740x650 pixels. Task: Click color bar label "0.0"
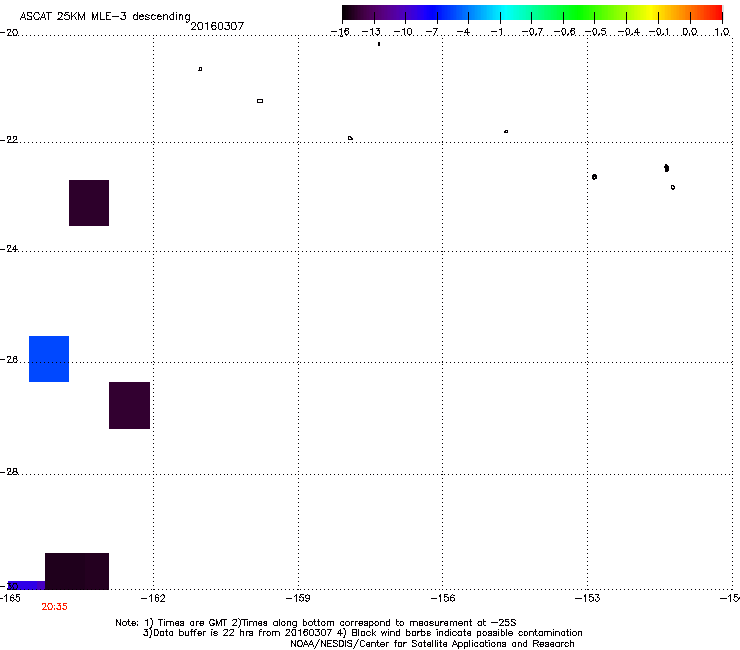coord(690,32)
